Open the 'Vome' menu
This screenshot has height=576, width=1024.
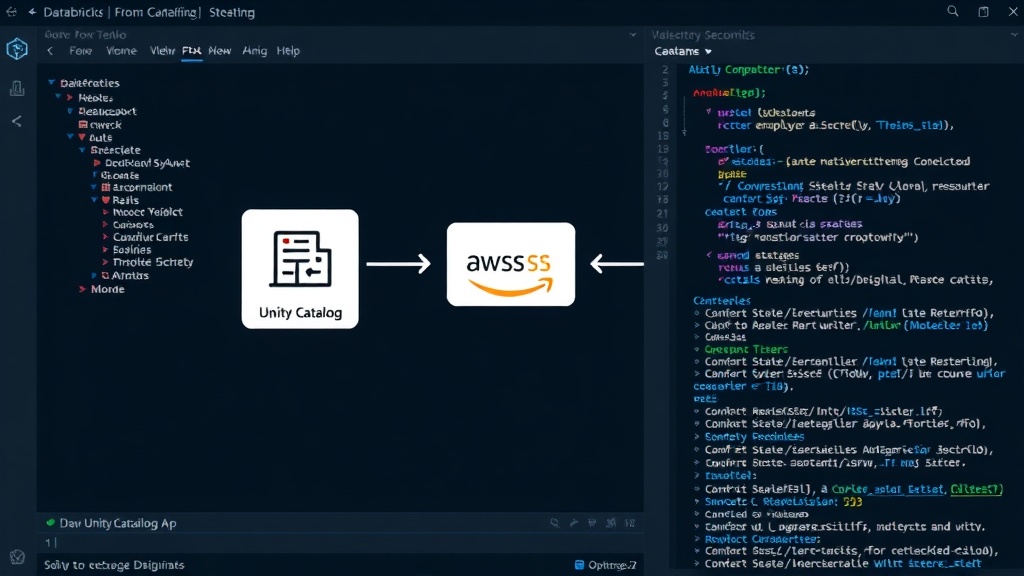click(x=121, y=51)
